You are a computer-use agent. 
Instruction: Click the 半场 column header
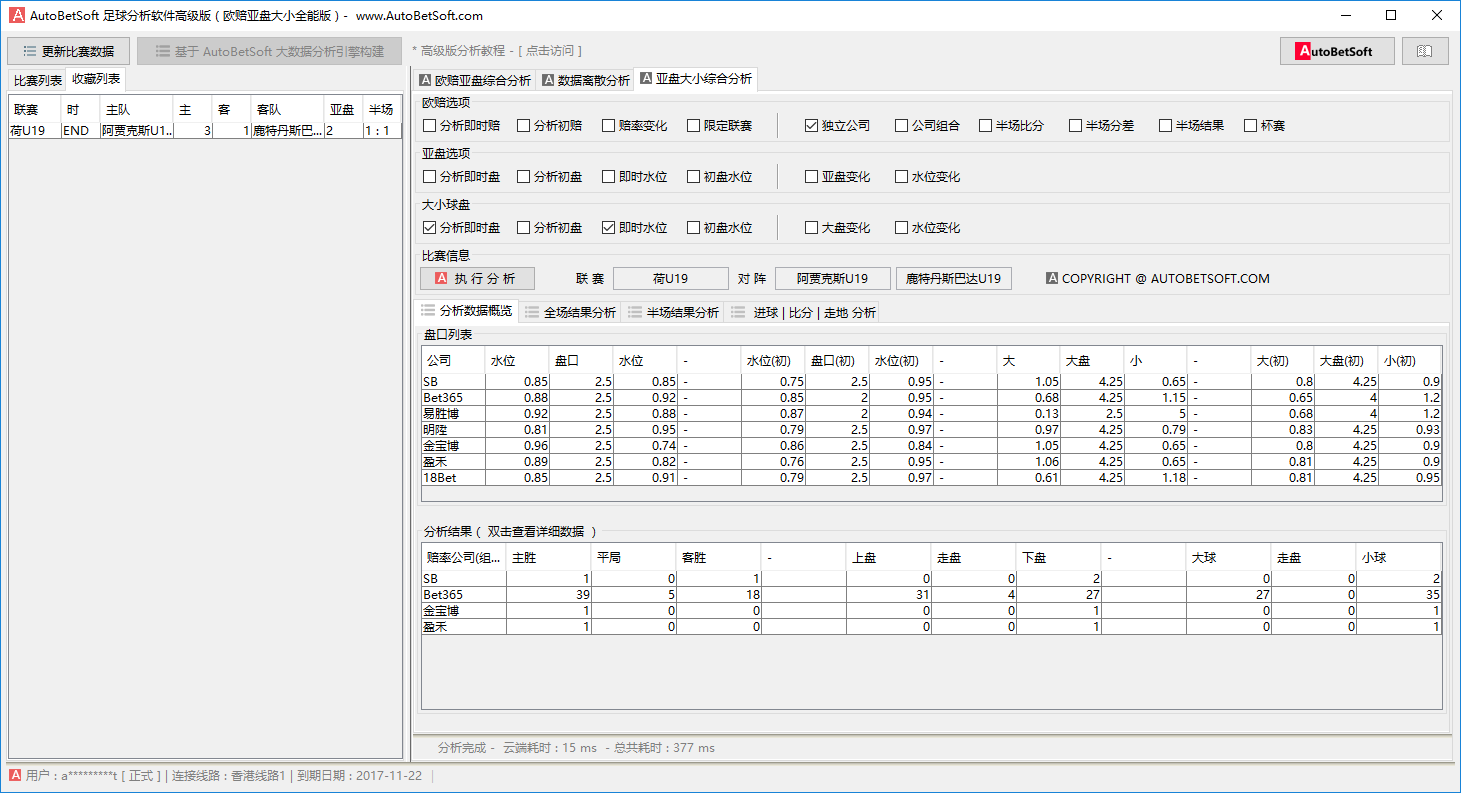382,110
